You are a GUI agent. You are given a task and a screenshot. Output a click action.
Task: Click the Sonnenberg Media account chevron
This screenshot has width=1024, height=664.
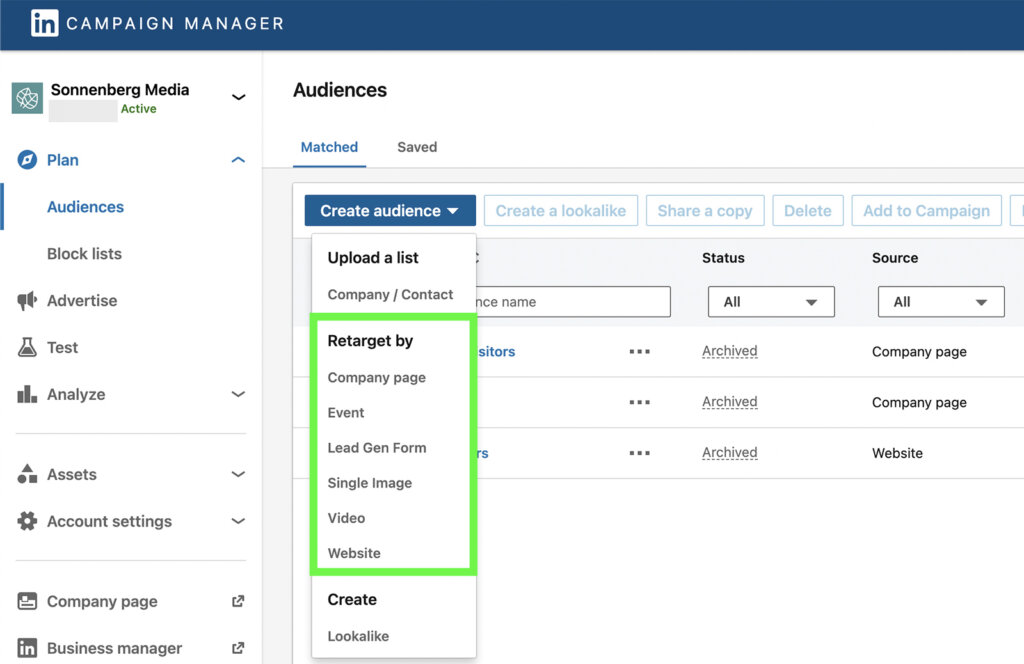tap(238, 96)
